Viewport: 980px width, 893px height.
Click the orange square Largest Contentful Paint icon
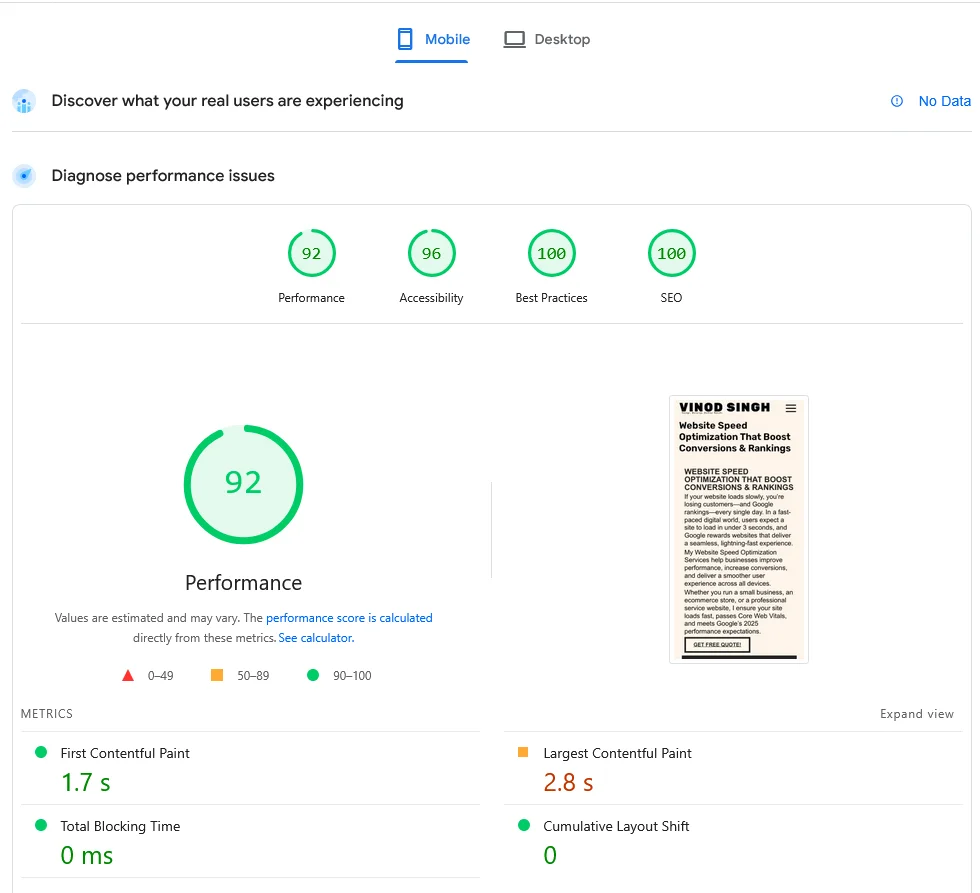pos(523,752)
